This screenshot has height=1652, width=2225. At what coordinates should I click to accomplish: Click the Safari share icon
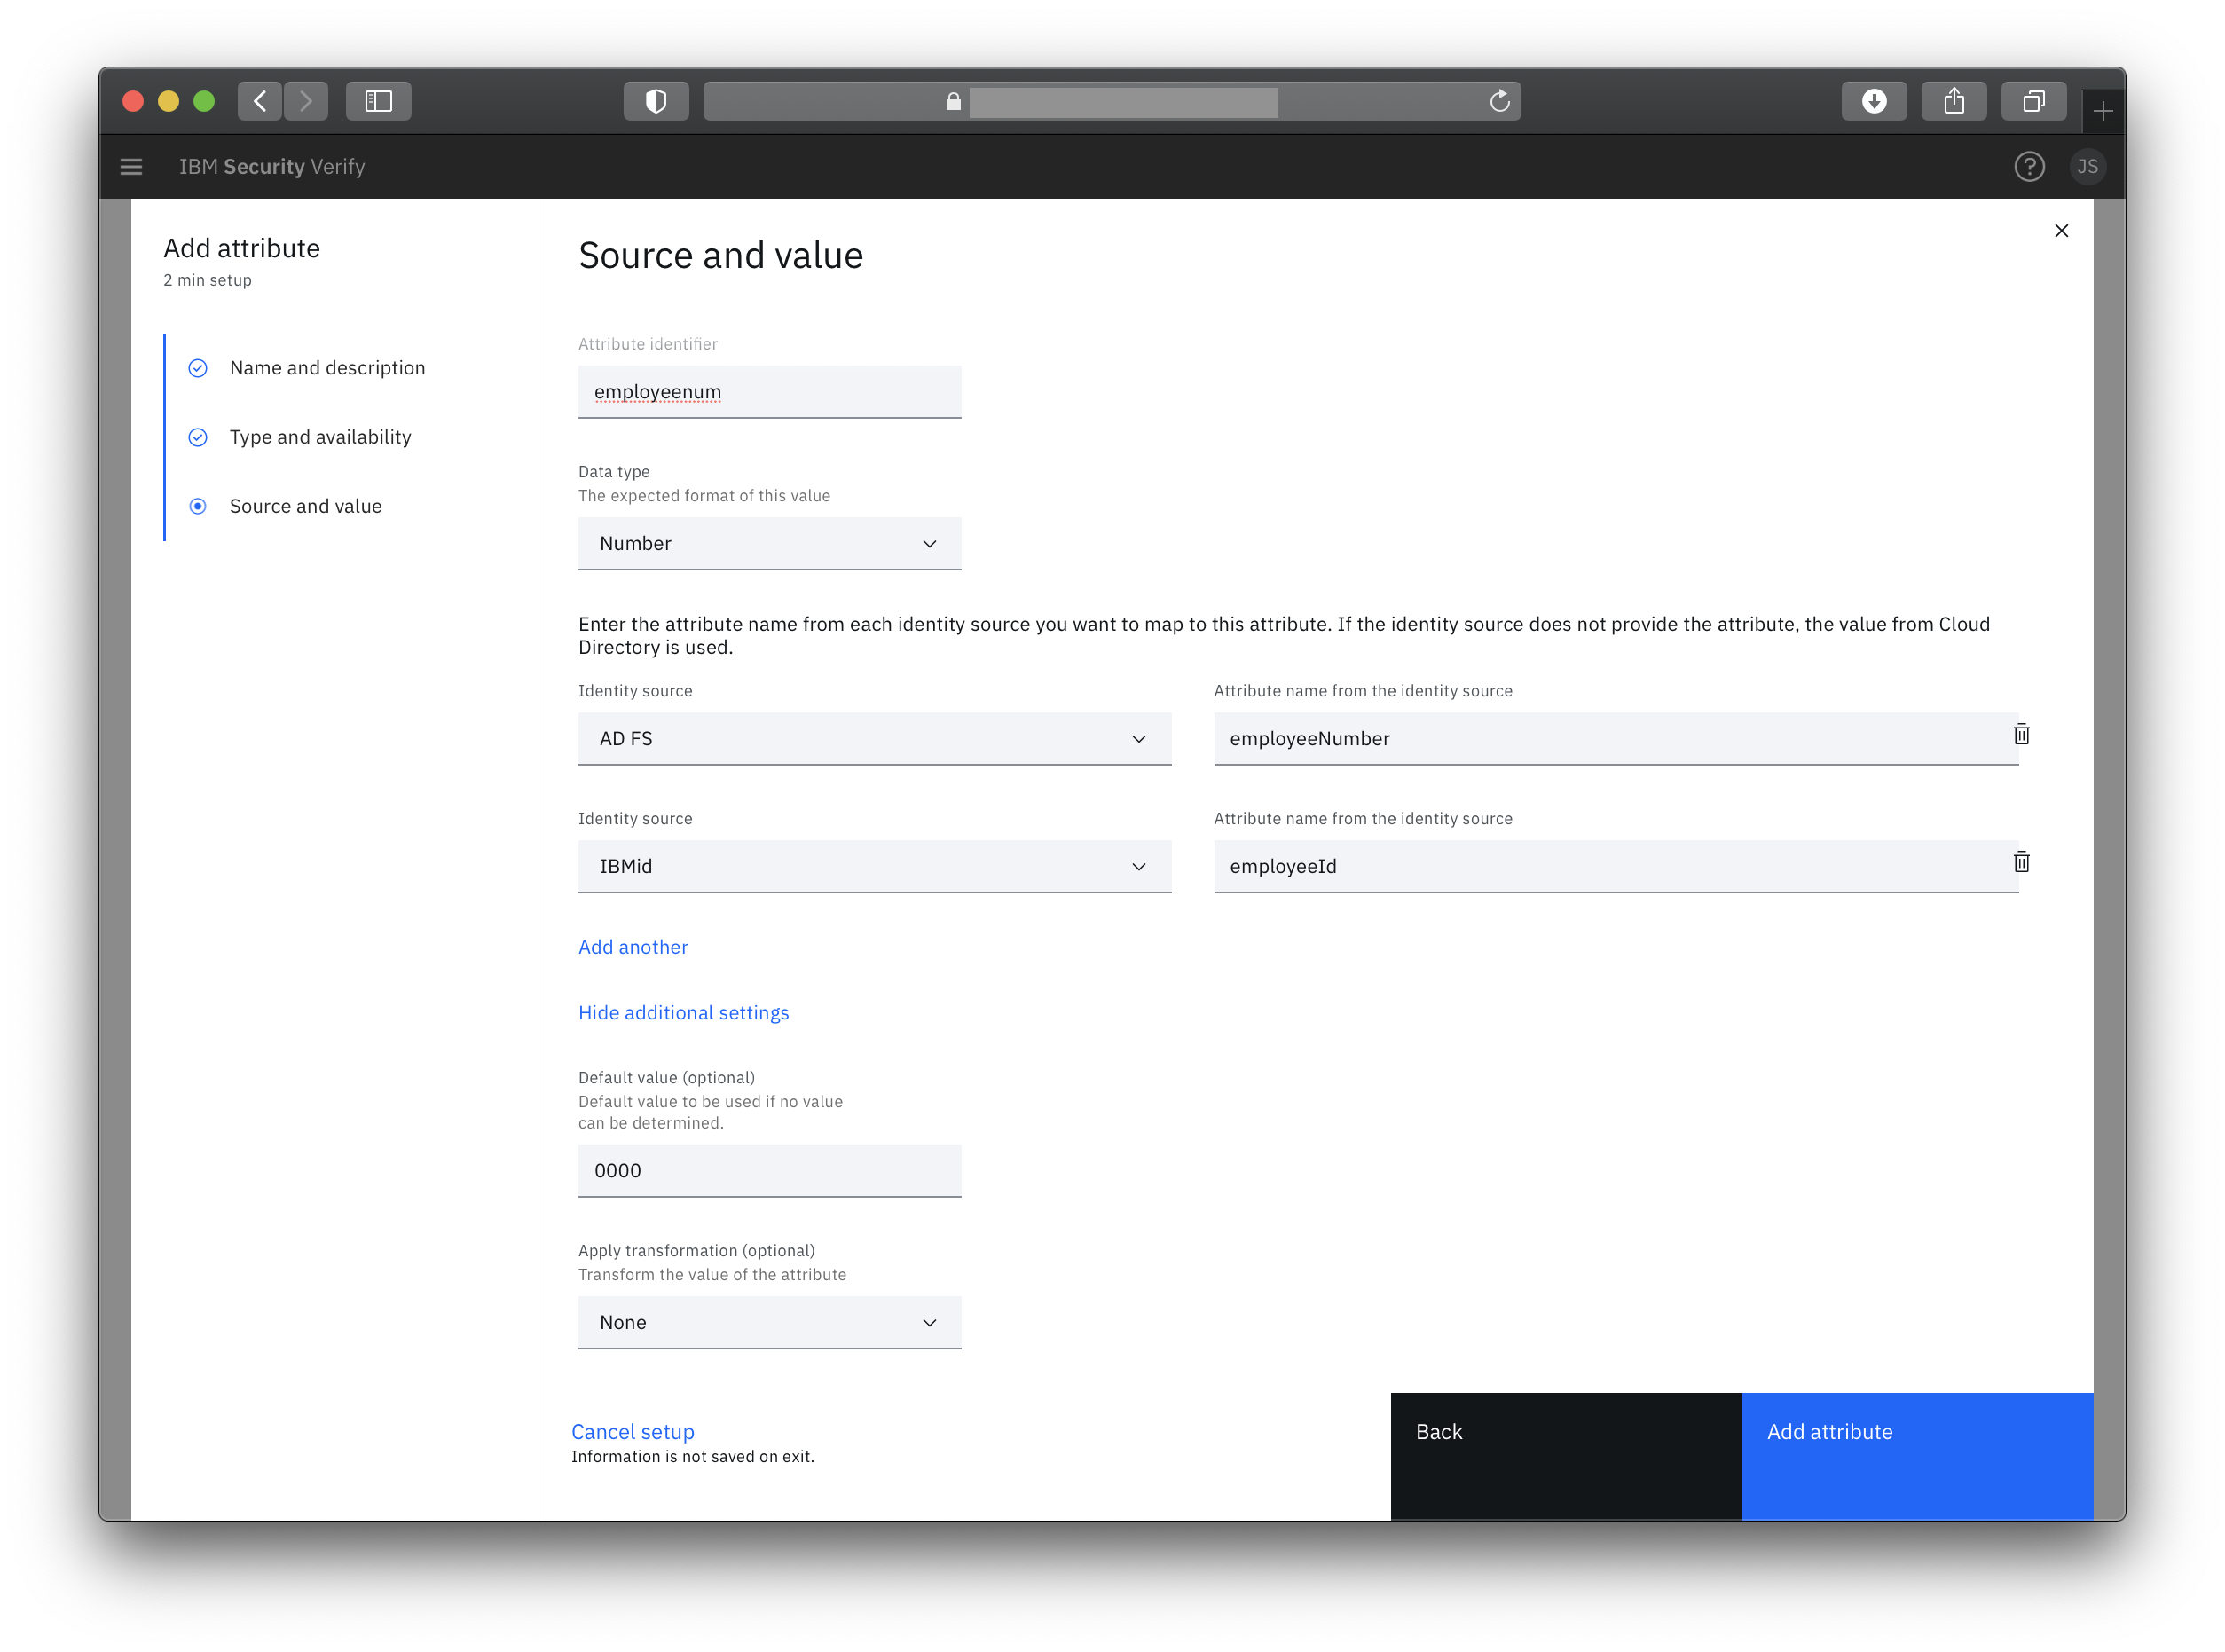coord(1953,101)
